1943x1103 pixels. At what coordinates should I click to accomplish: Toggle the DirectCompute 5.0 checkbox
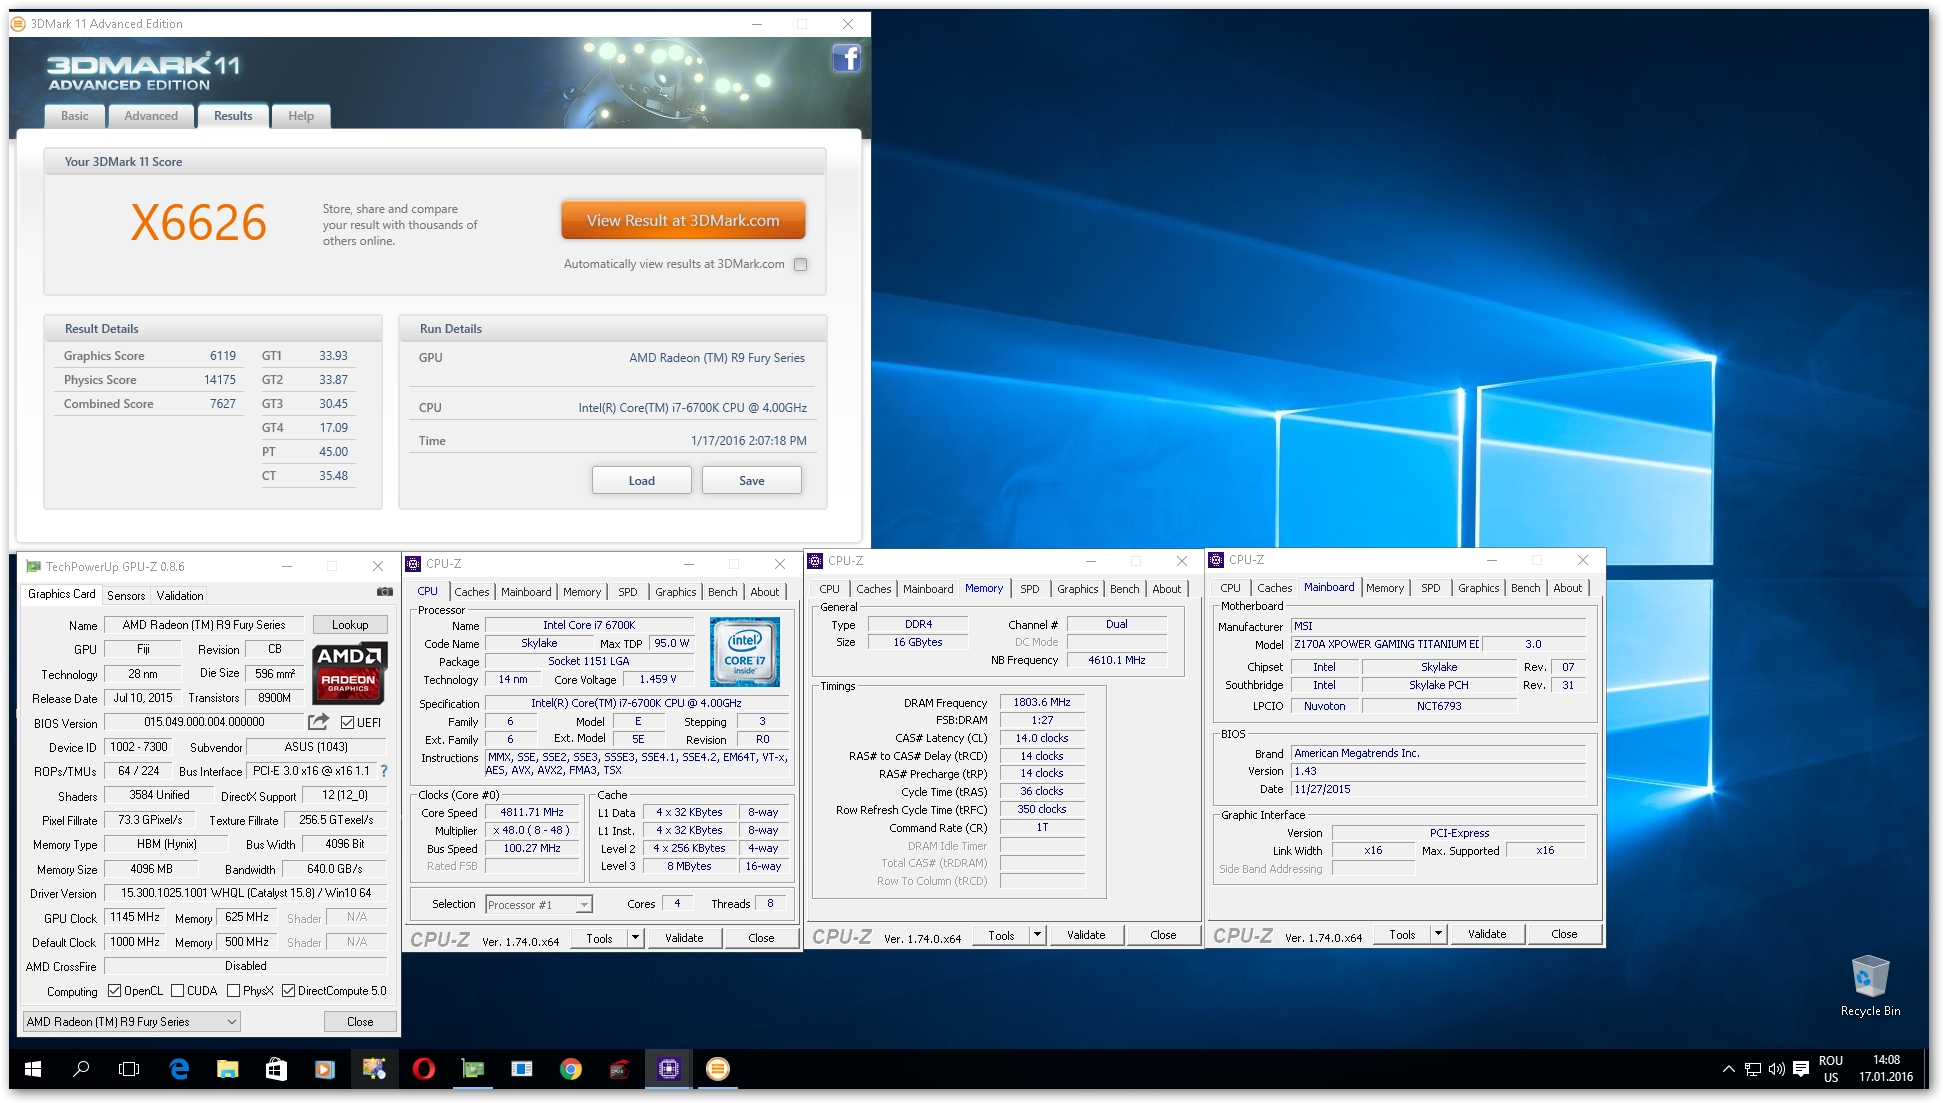288,991
